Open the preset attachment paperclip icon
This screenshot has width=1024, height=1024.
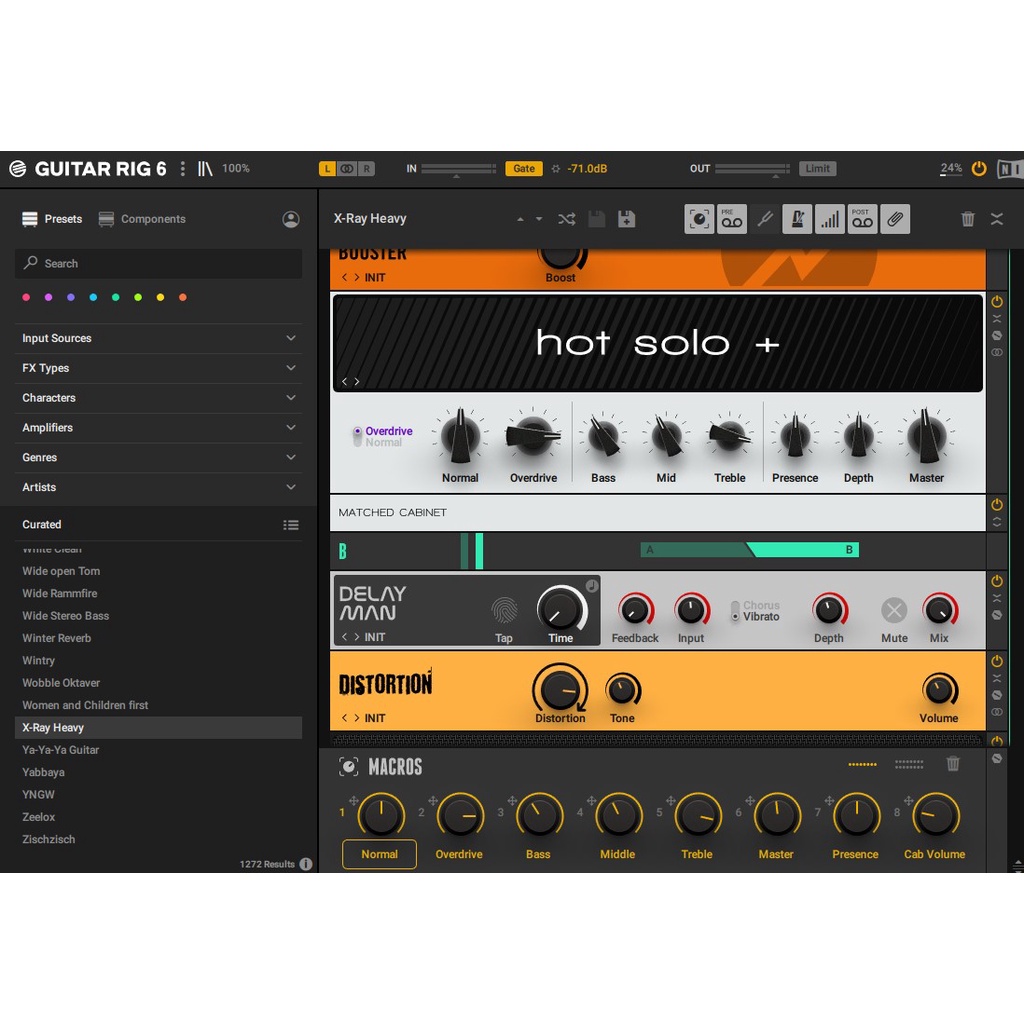(x=895, y=219)
